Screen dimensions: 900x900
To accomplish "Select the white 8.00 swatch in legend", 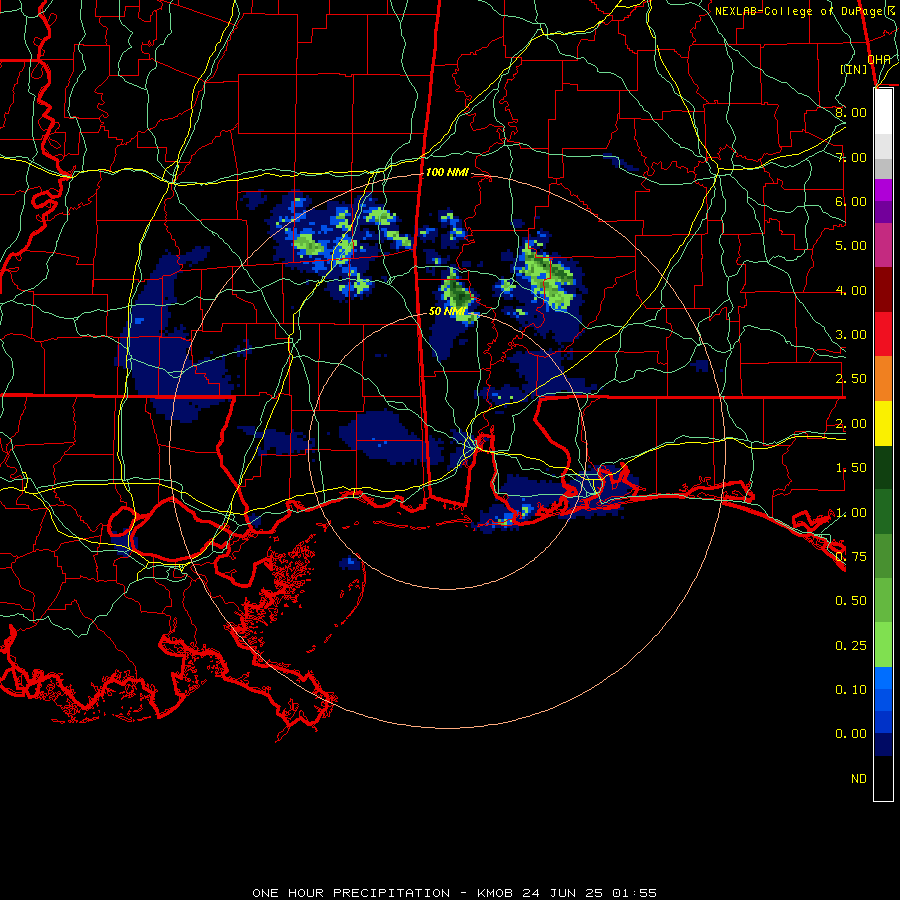I will point(883,112).
